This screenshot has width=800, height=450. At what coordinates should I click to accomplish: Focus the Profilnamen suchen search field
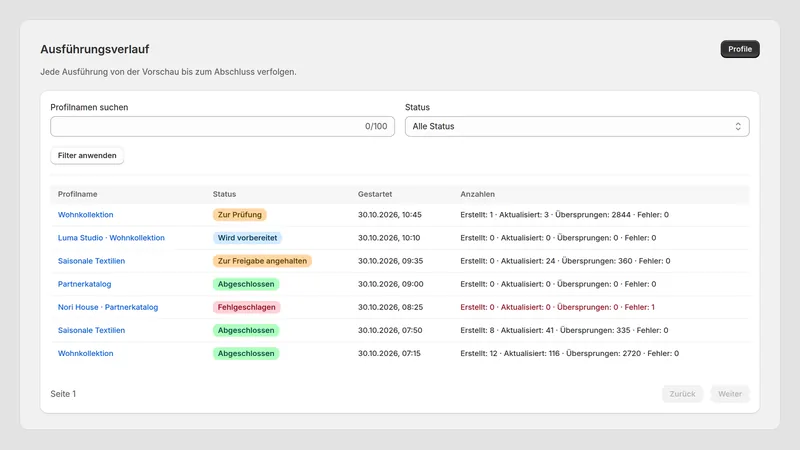[222, 127]
